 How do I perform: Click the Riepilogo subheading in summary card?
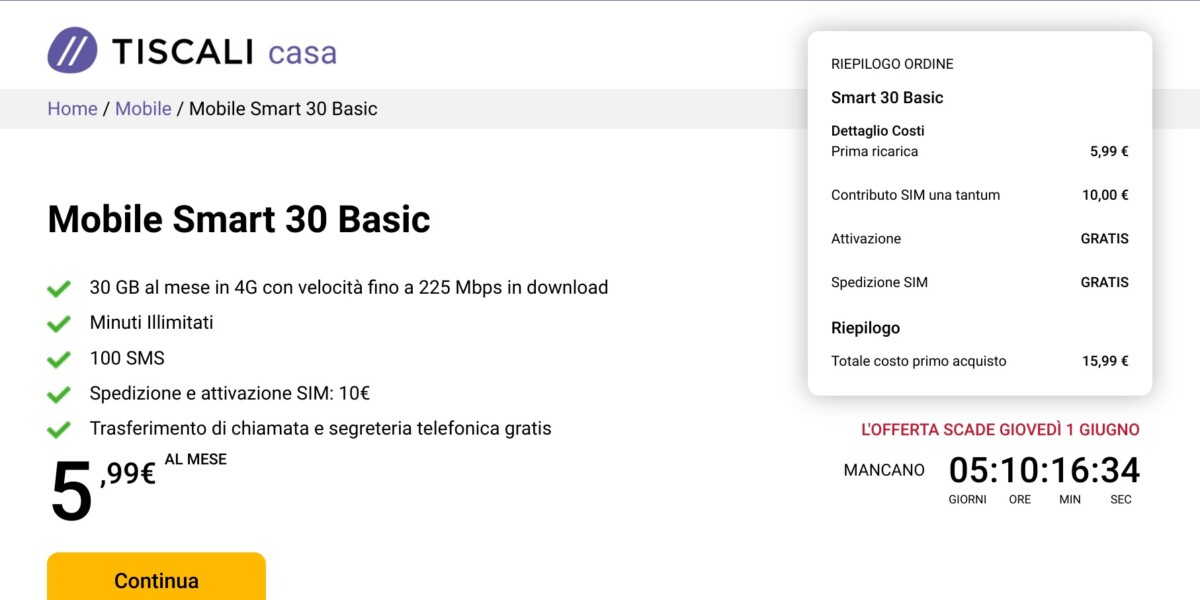click(x=865, y=328)
